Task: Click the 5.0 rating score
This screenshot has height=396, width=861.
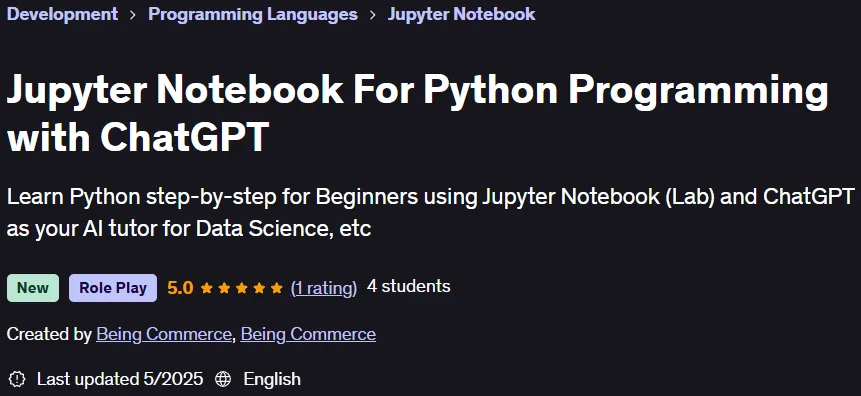Action: pos(180,288)
